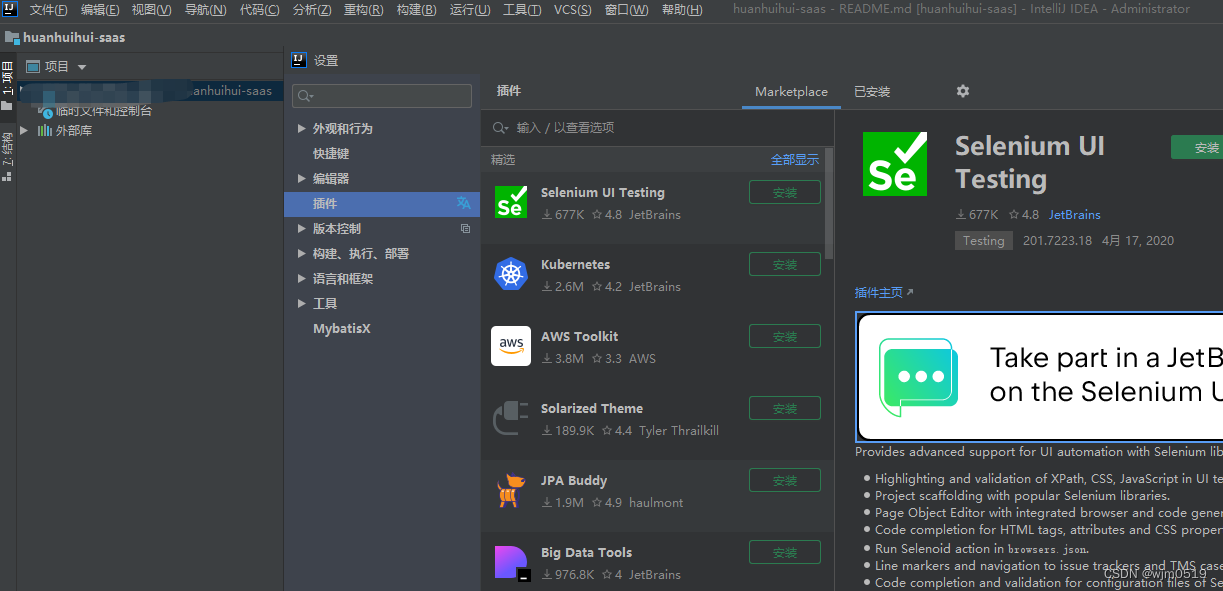Open the 1:项目 tool window side tab
Viewport: 1223px width, 591px height.
(8, 87)
